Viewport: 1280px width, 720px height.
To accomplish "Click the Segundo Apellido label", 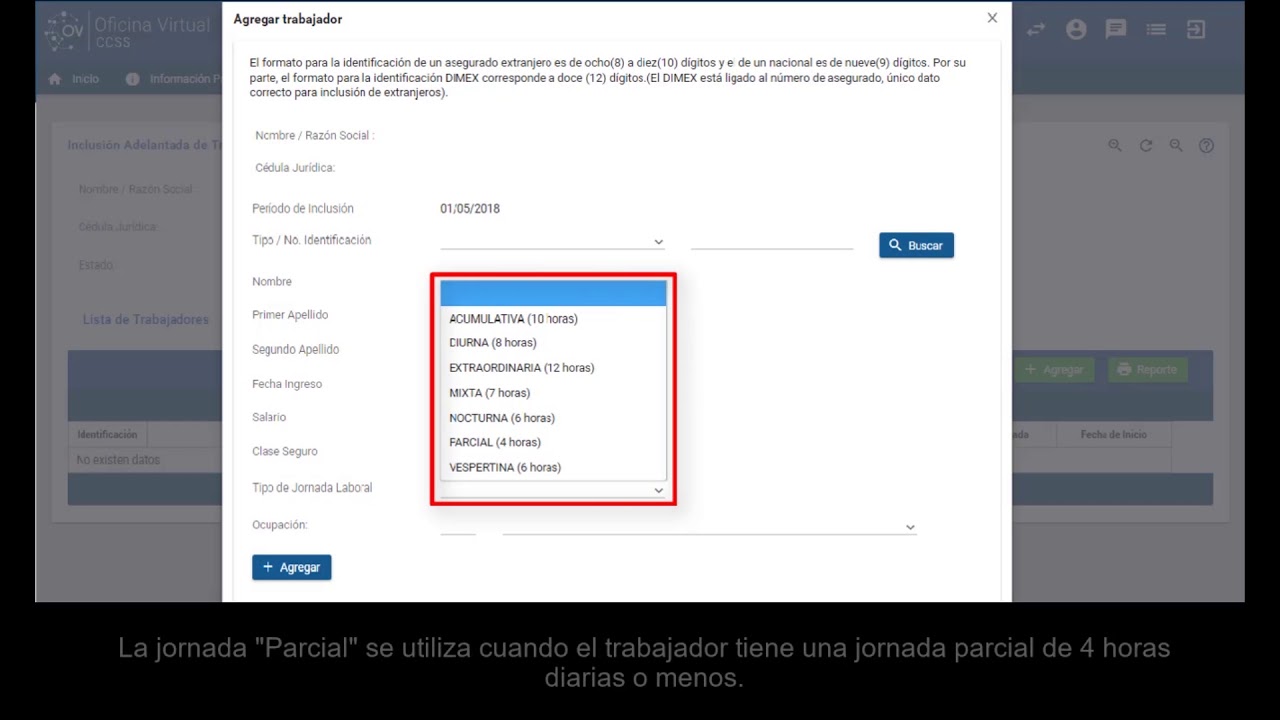I will tap(296, 350).
